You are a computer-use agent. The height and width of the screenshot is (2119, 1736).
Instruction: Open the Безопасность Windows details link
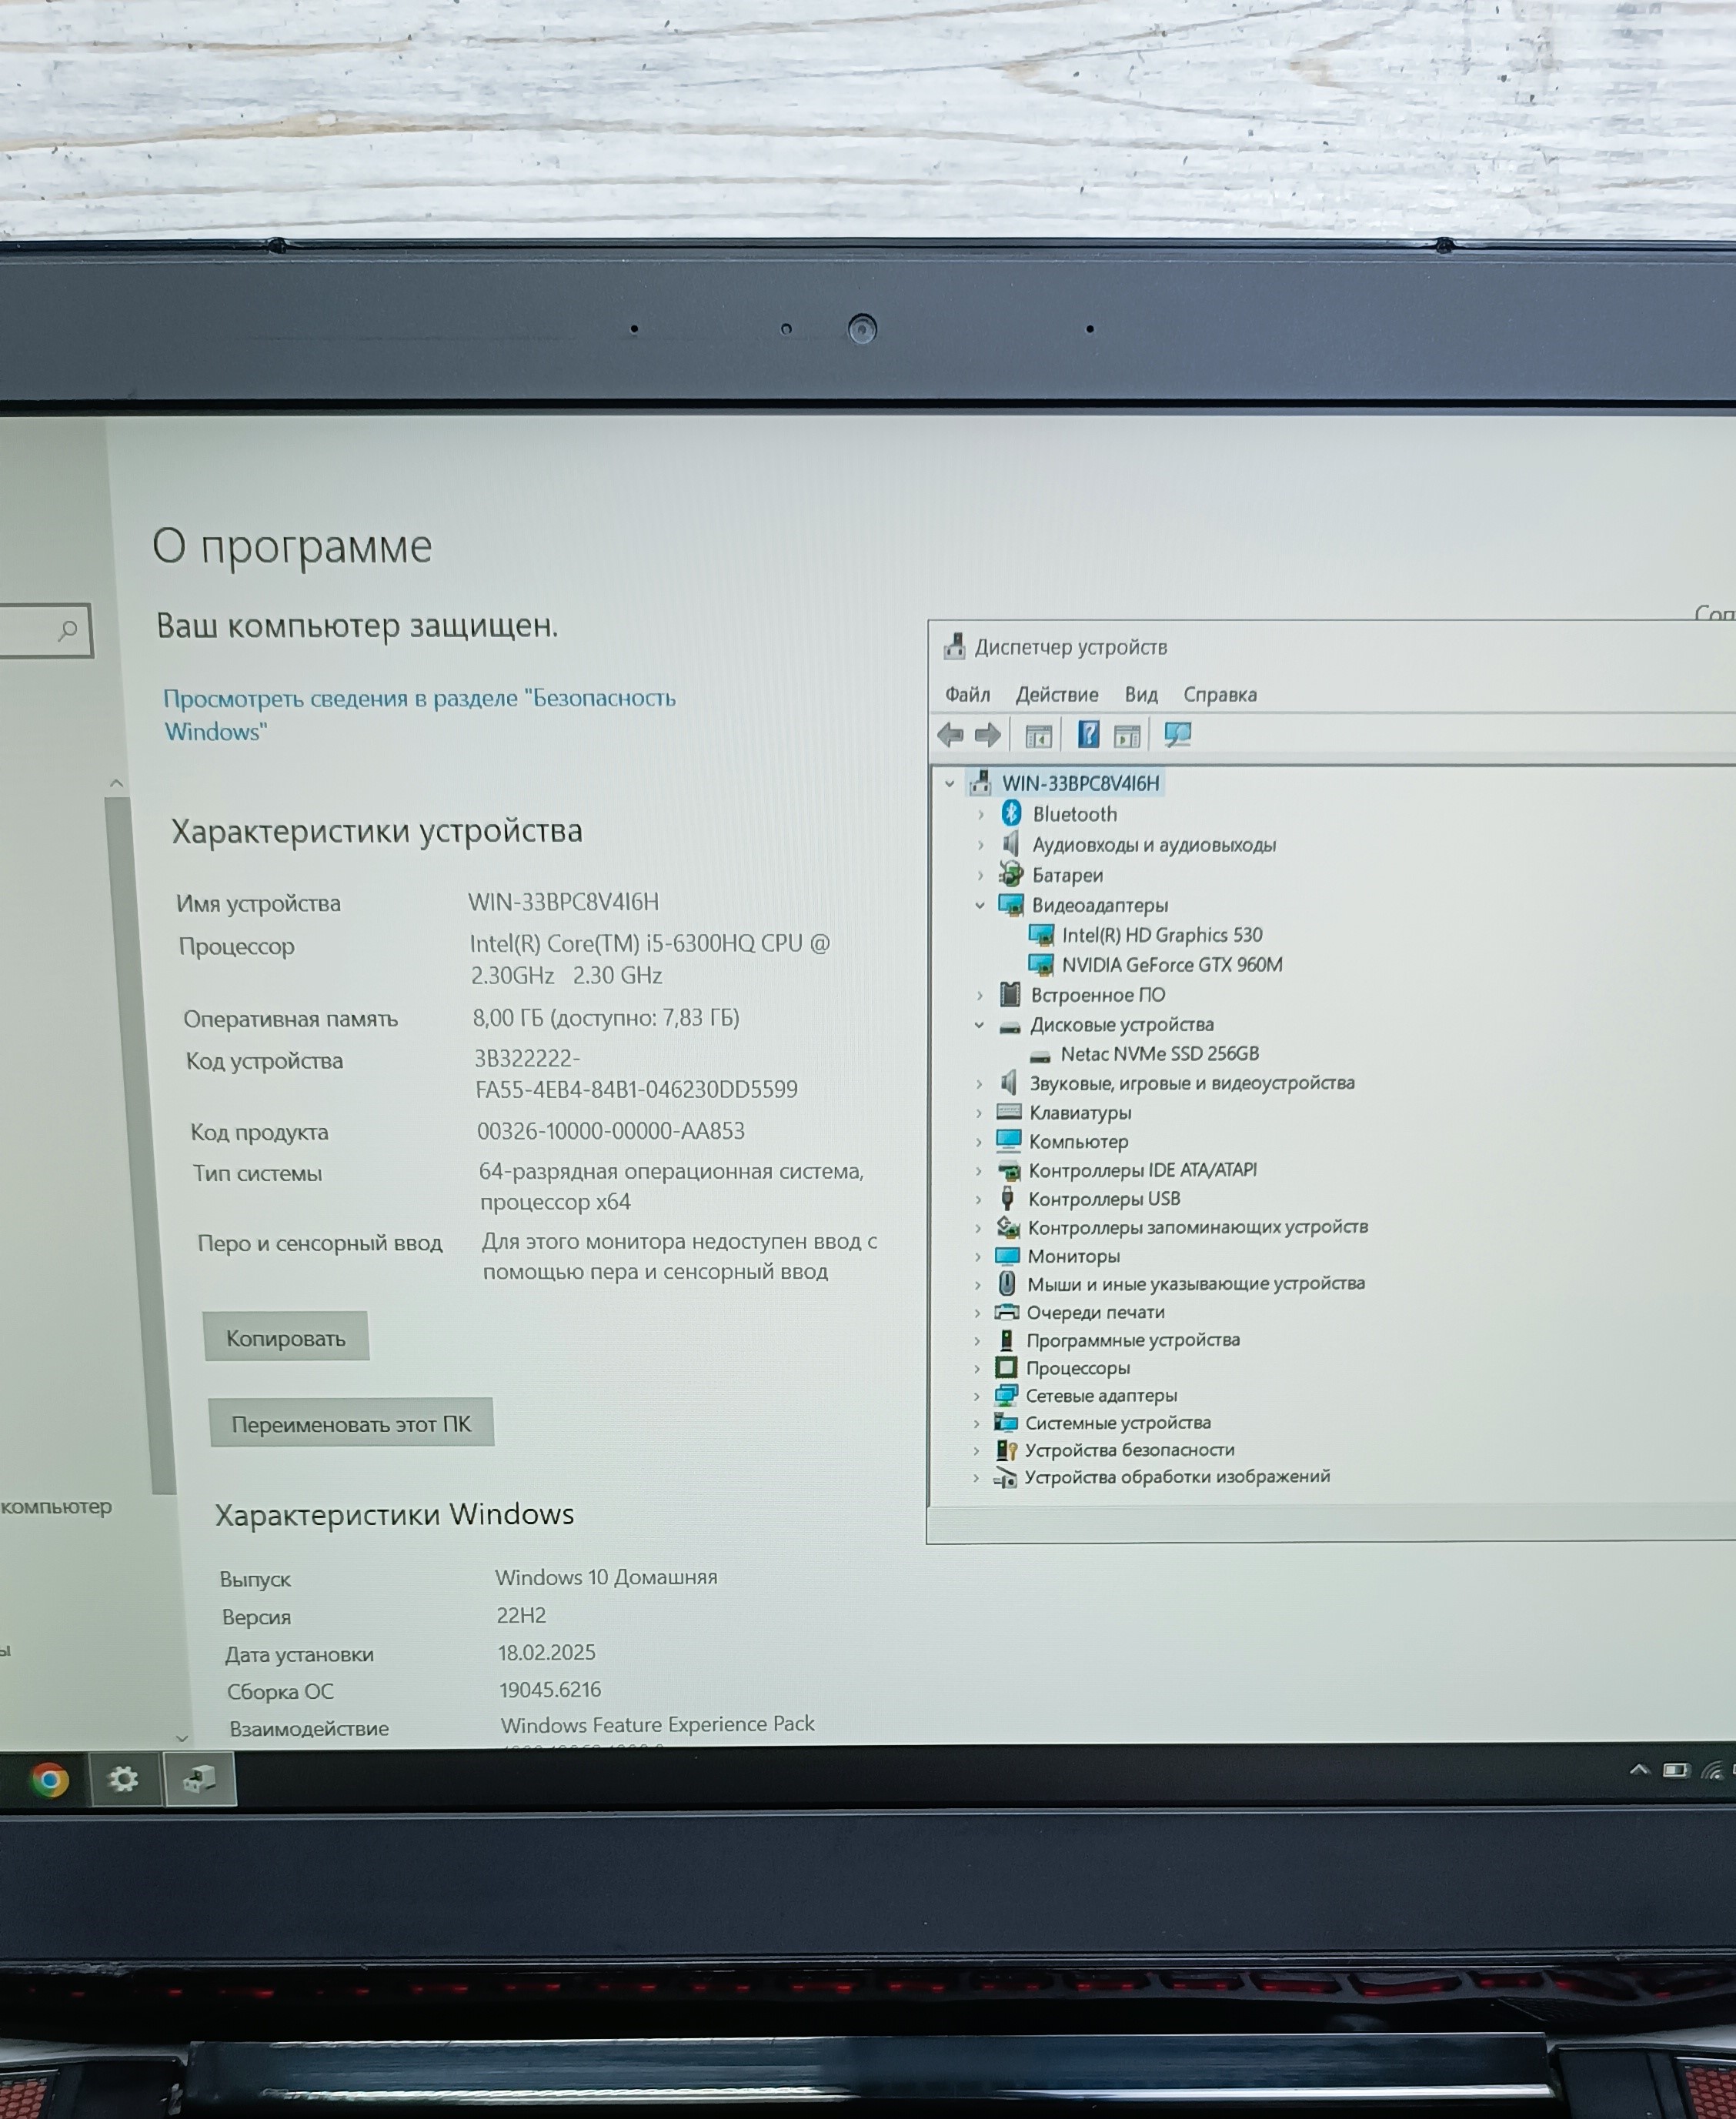point(419,699)
